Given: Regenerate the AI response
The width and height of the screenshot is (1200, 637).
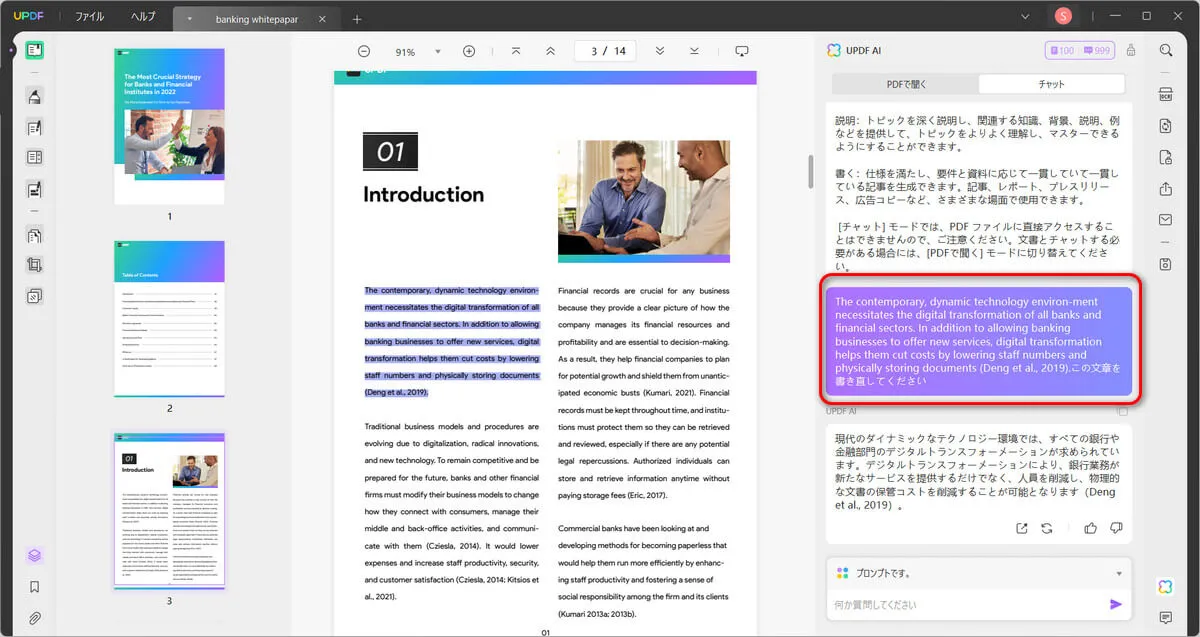Looking at the screenshot, I should pos(1047,528).
